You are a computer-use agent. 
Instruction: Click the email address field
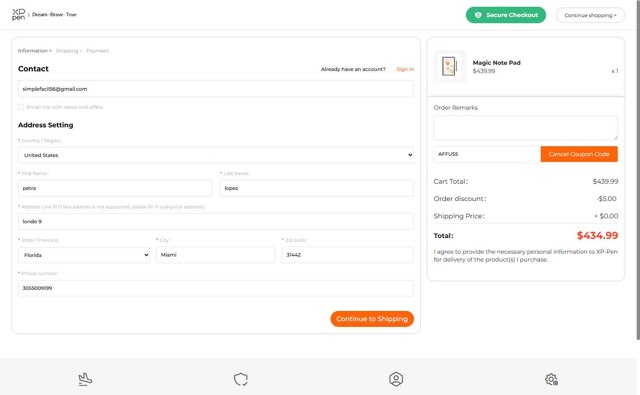pyautogui.click(x=216, y=89)
